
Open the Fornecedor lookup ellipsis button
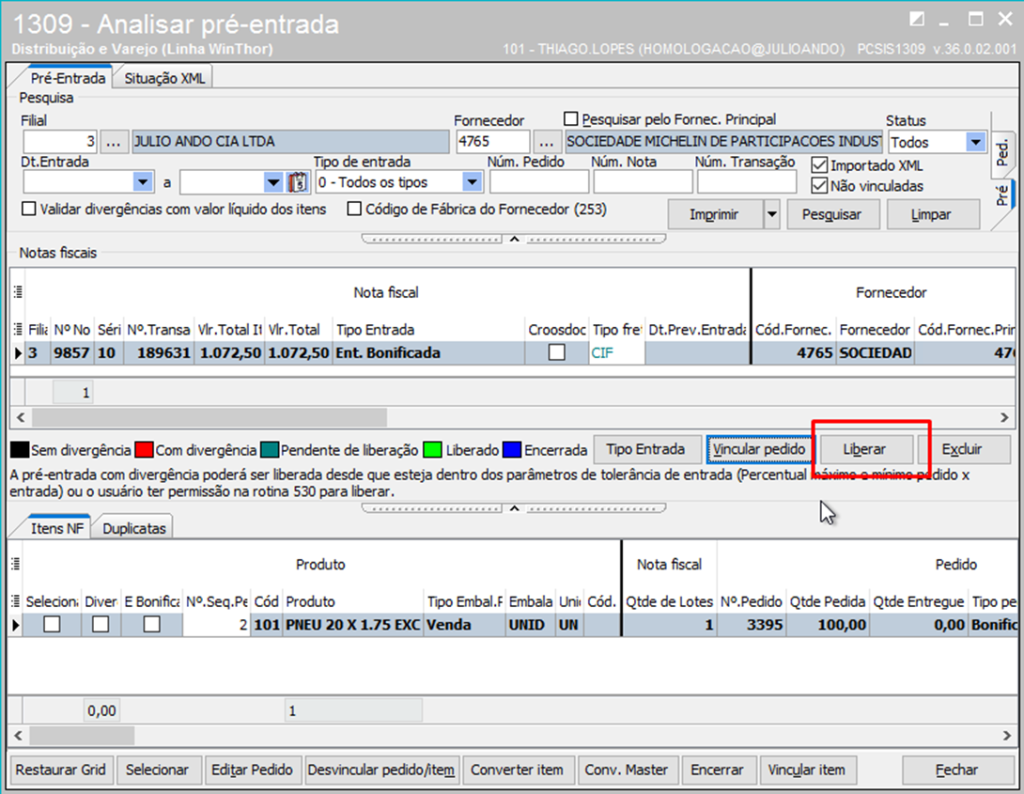click(x=547, y=142)
